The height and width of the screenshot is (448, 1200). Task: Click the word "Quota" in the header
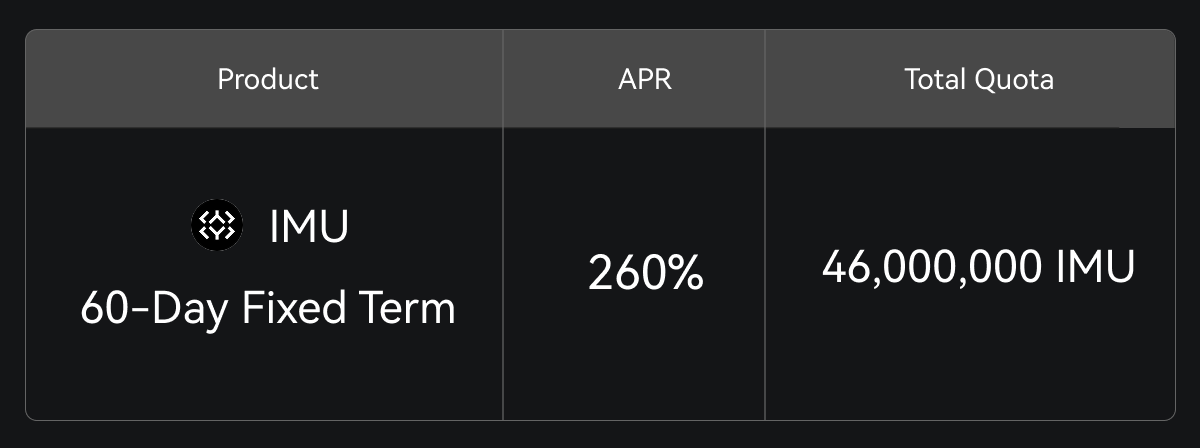click(1015, 79)
